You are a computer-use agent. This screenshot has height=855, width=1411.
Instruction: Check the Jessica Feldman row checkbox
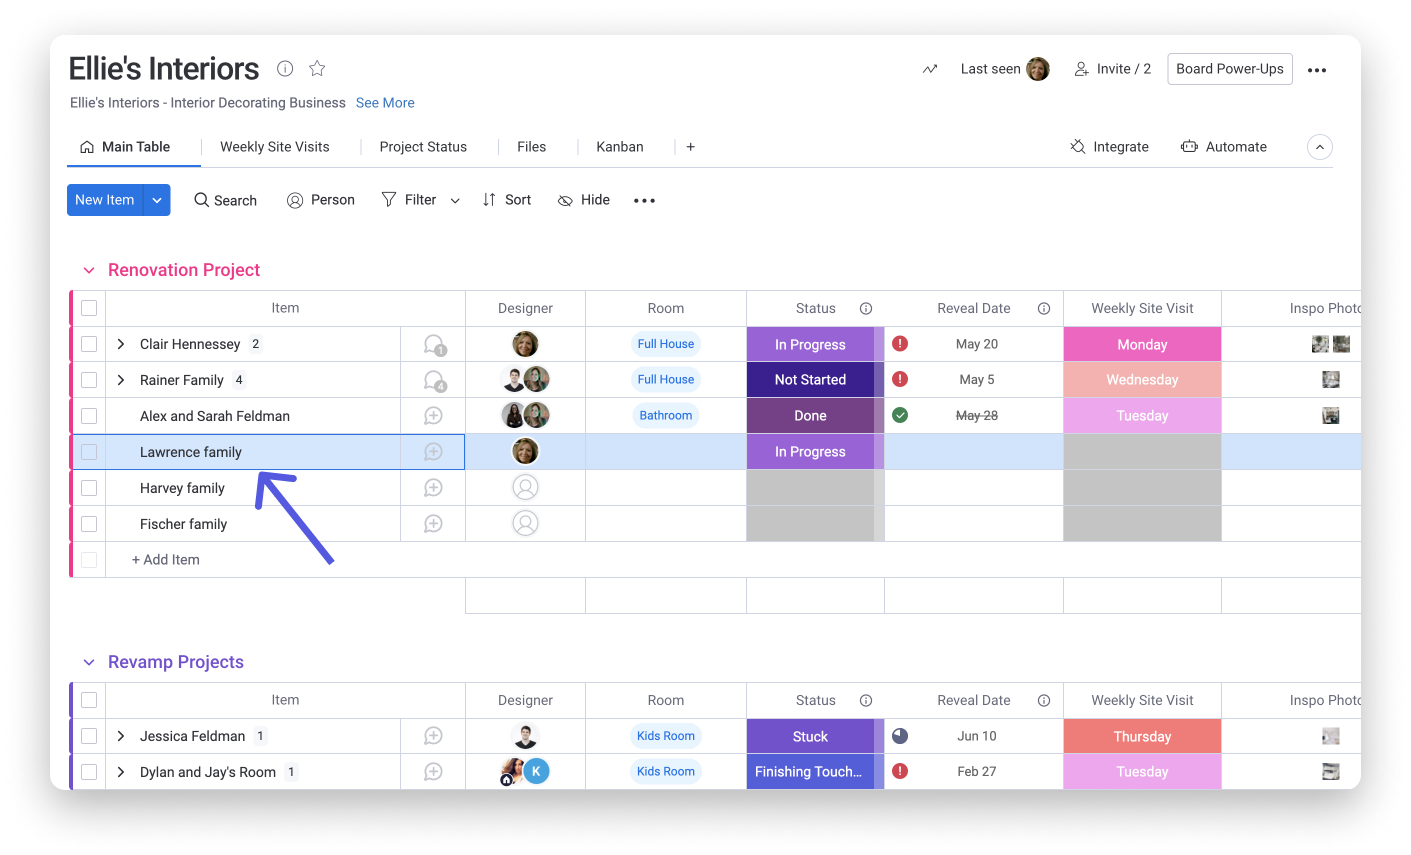pos(89,736)
